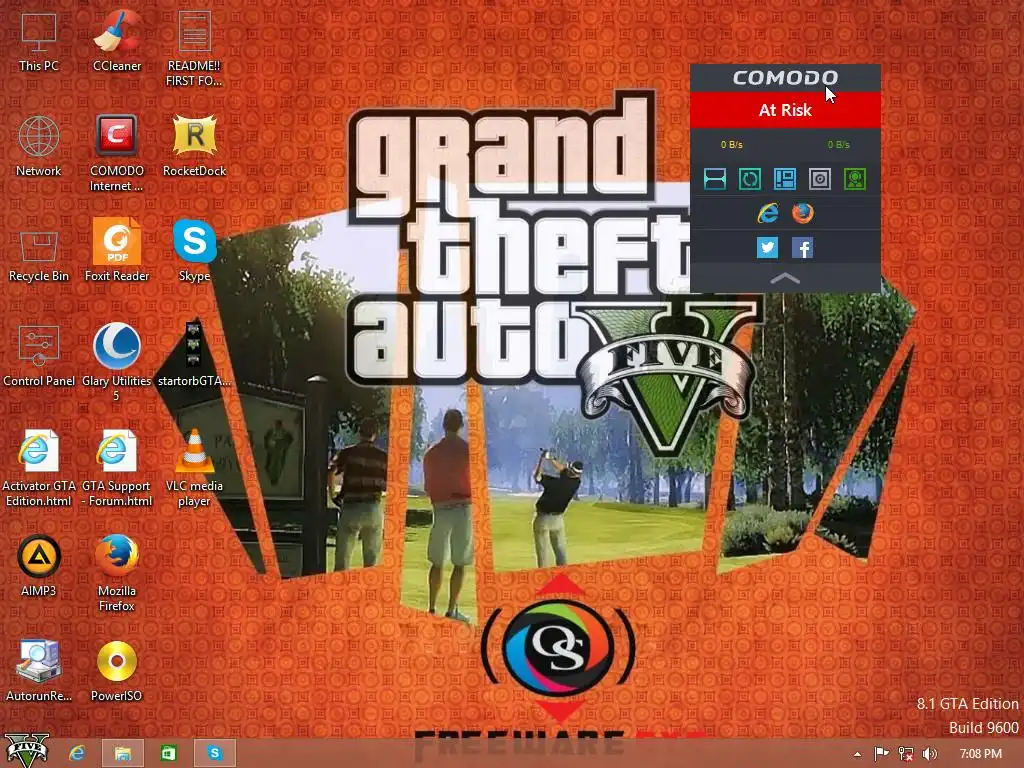Screen dimensions: 1024x768
Task: Switch to Skype in taskbar
Action: click(214, 754)
